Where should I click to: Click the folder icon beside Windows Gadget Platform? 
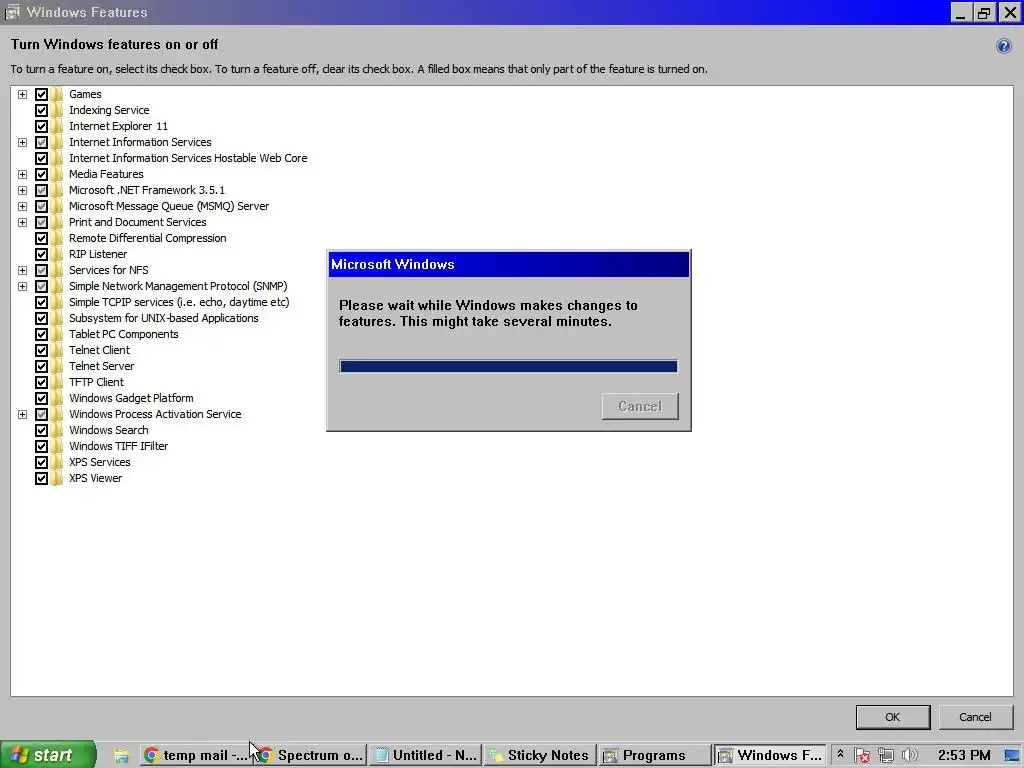(x=57, y=398)
